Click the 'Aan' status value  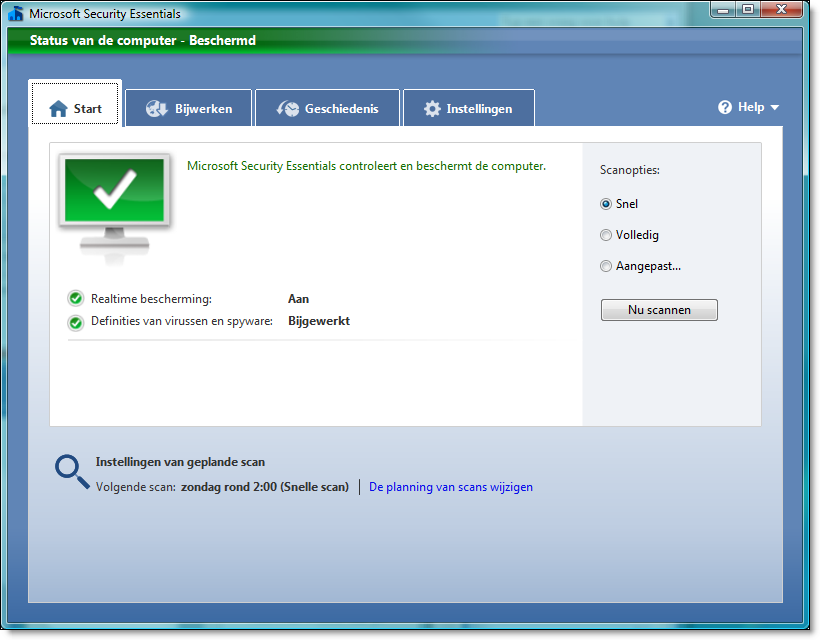(x=298, y=299)
